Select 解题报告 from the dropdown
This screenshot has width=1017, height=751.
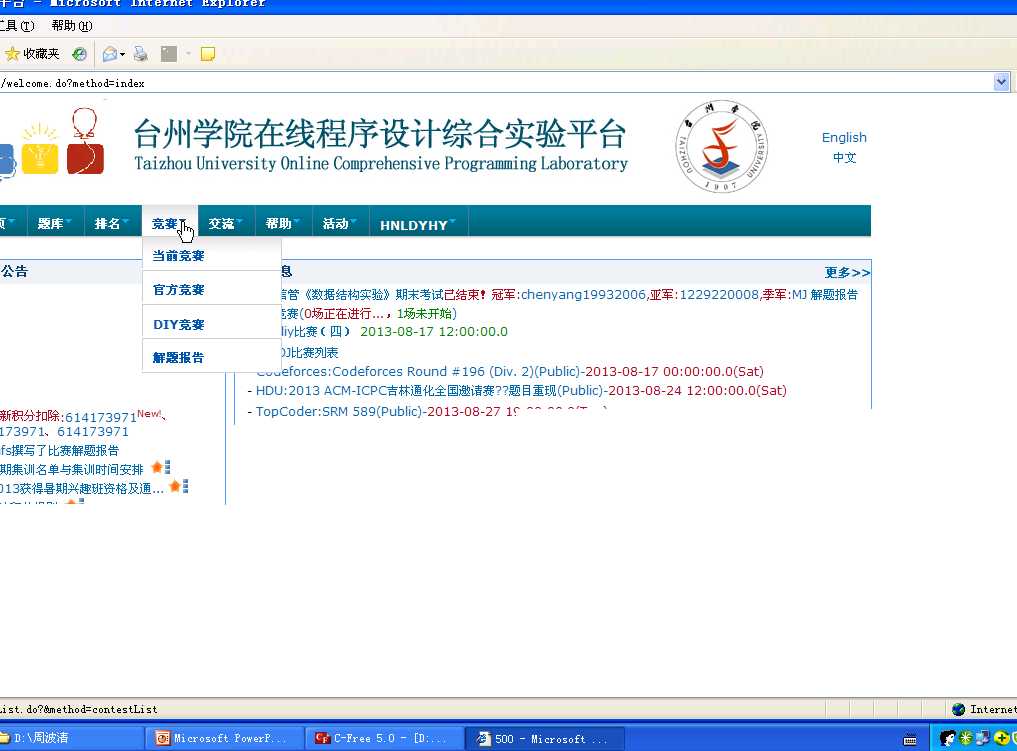pyautogui.click(x=211, y=357)
